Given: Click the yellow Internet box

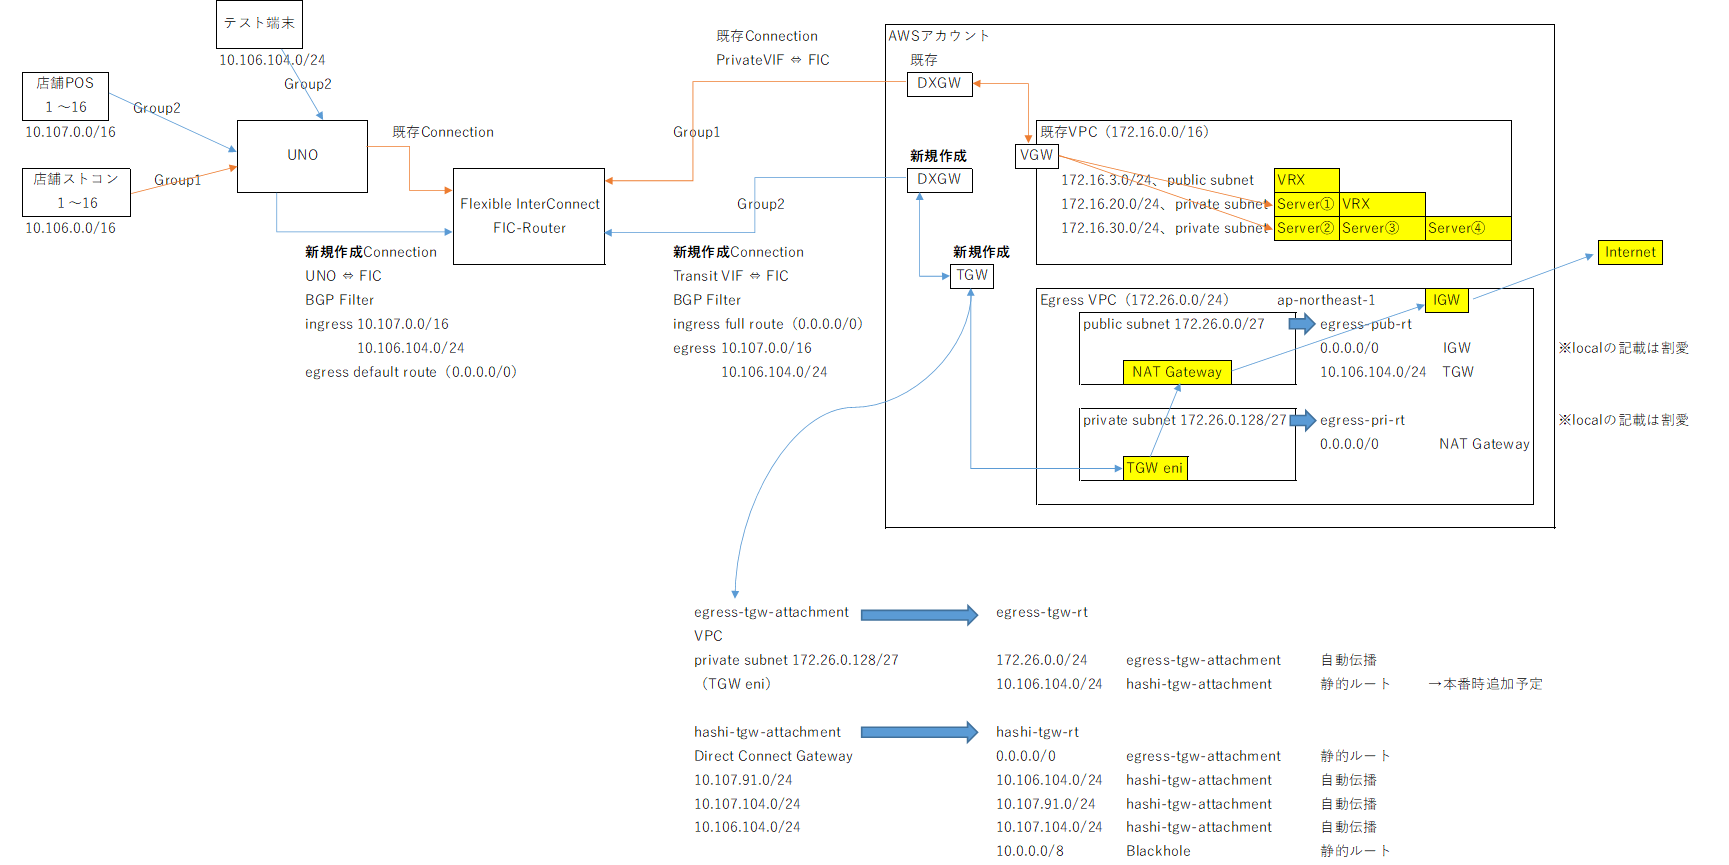Looking at the screenshot, I should (1630, 252).
